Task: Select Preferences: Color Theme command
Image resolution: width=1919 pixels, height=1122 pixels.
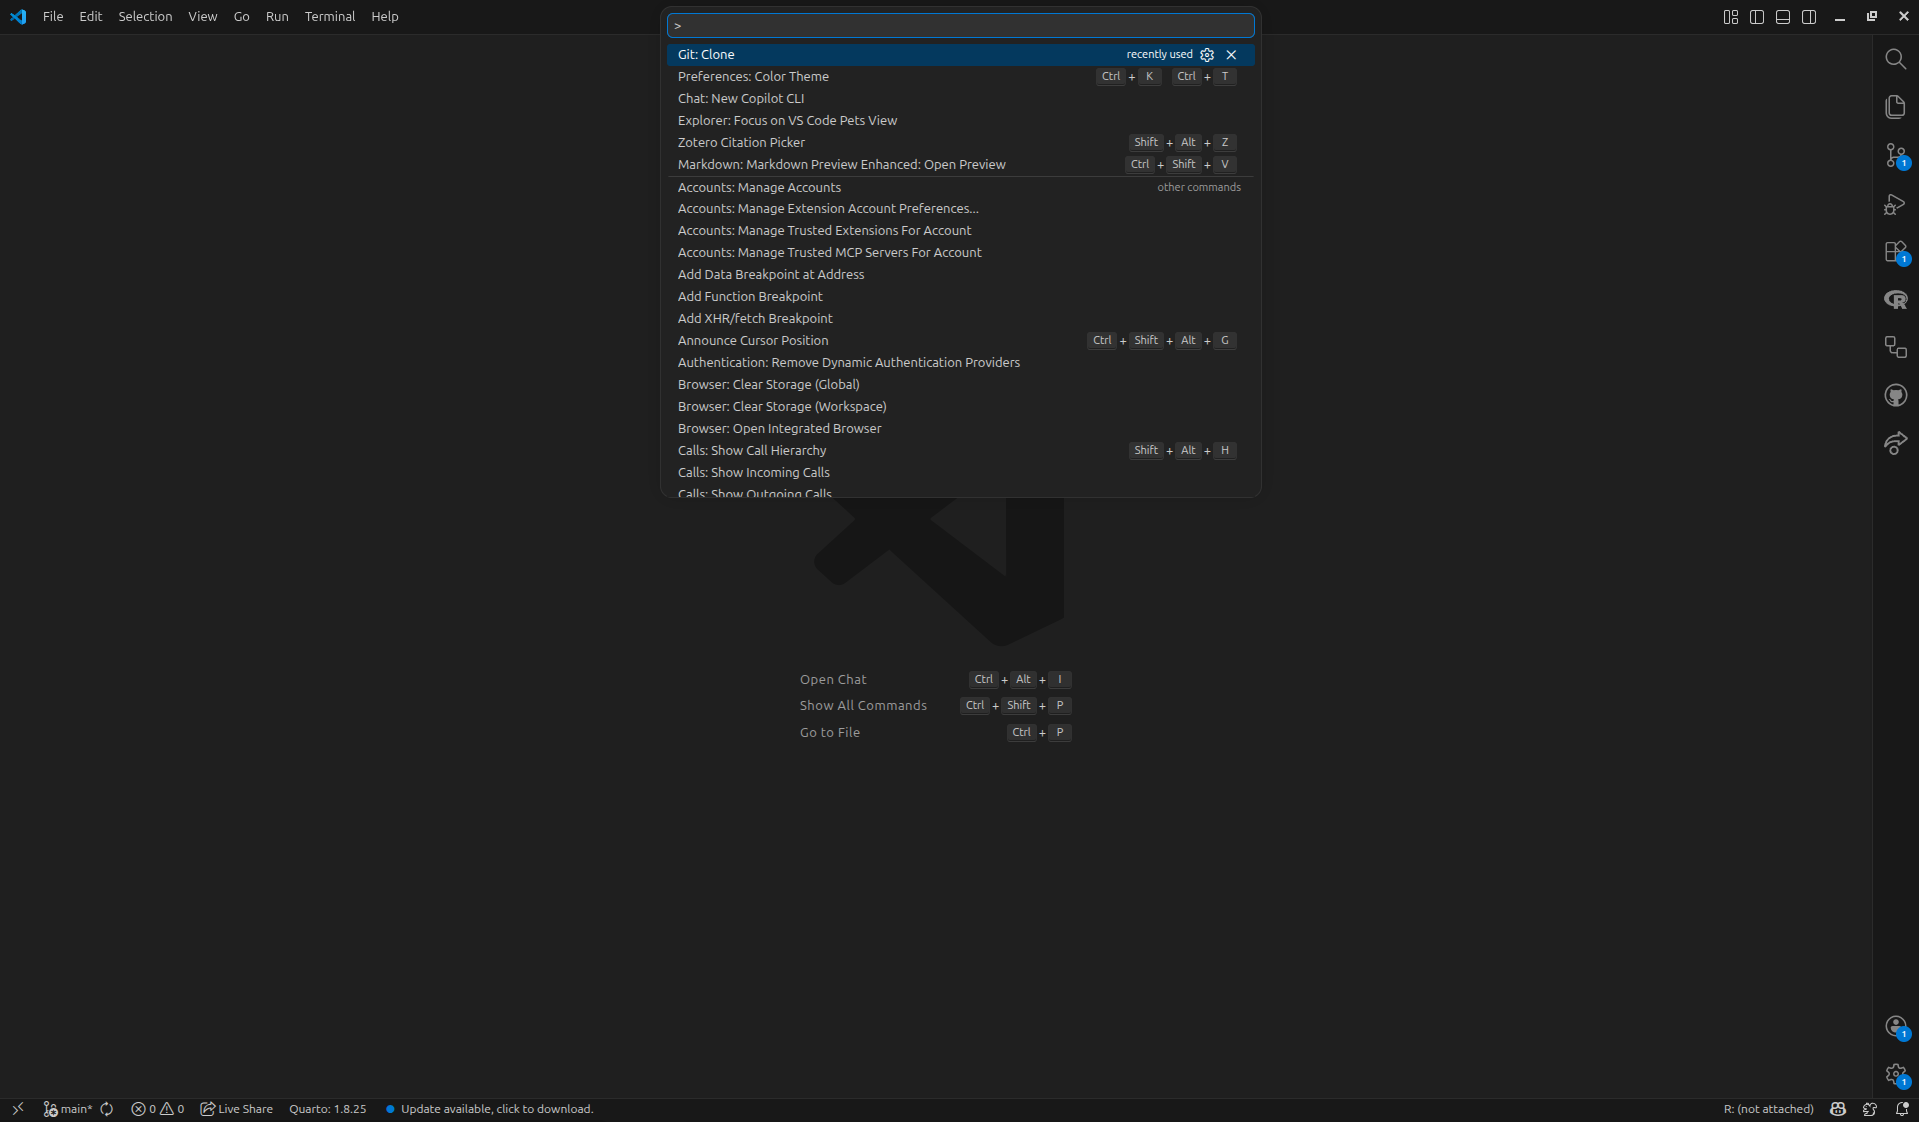Action: pyautogui.click(x=753, y=77)
